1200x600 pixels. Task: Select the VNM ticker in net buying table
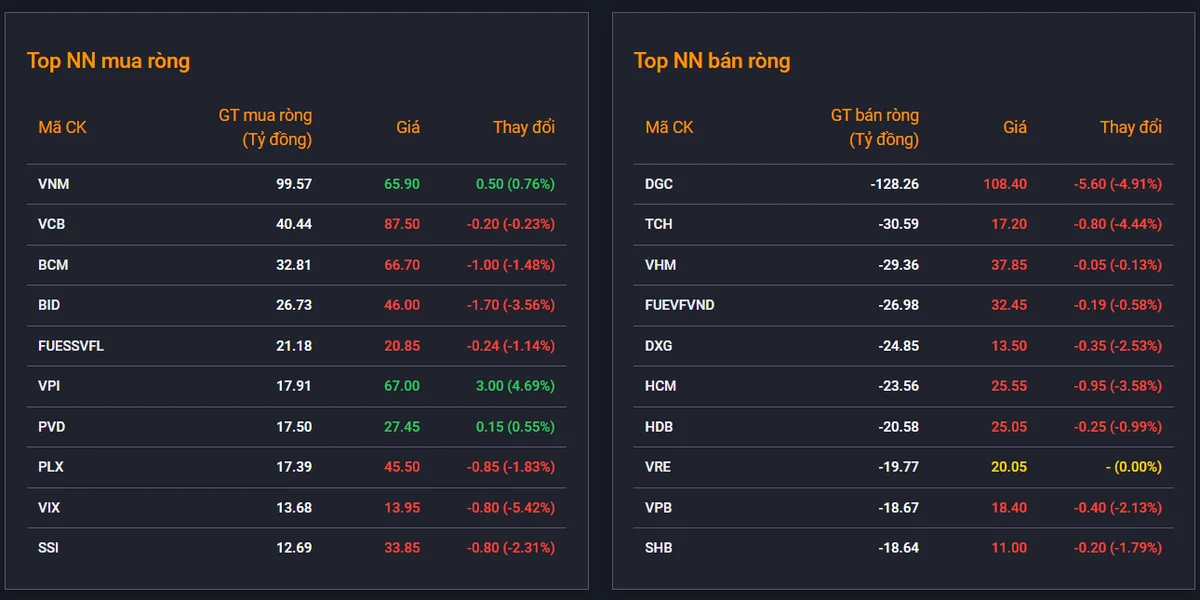tap(53, 184)
